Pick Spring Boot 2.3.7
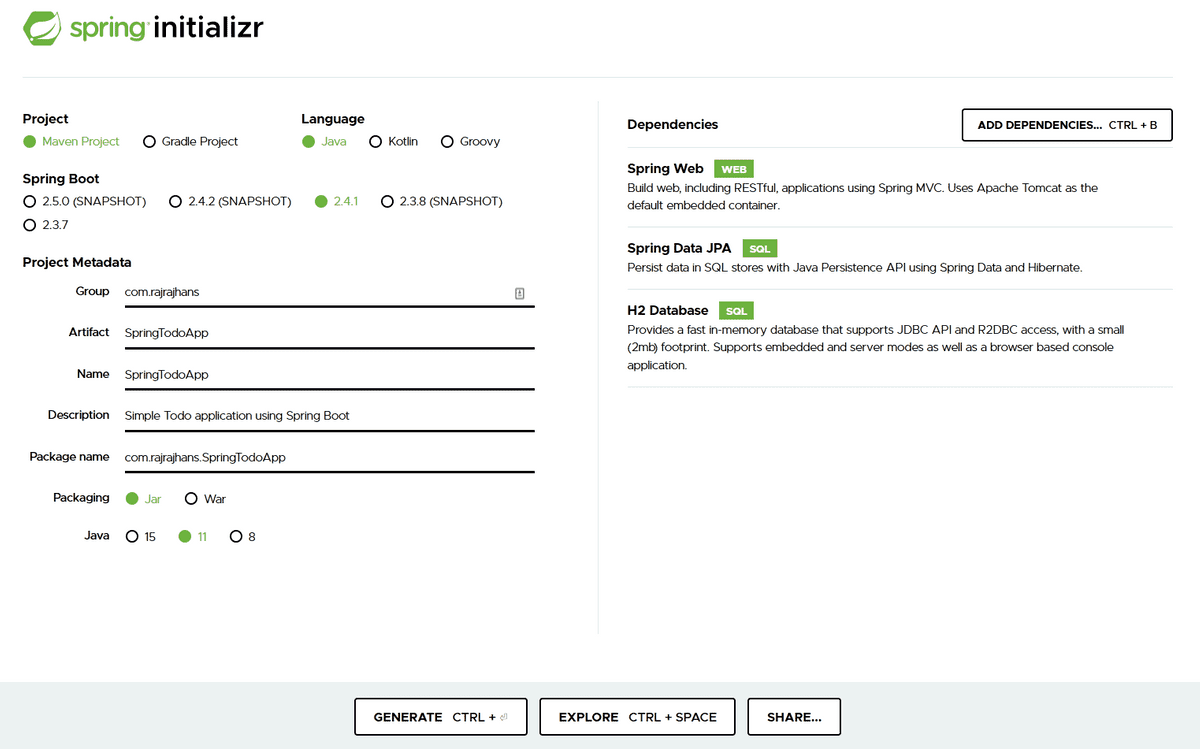This screenshot has height=749, width=1200. [x=30, y=225]
